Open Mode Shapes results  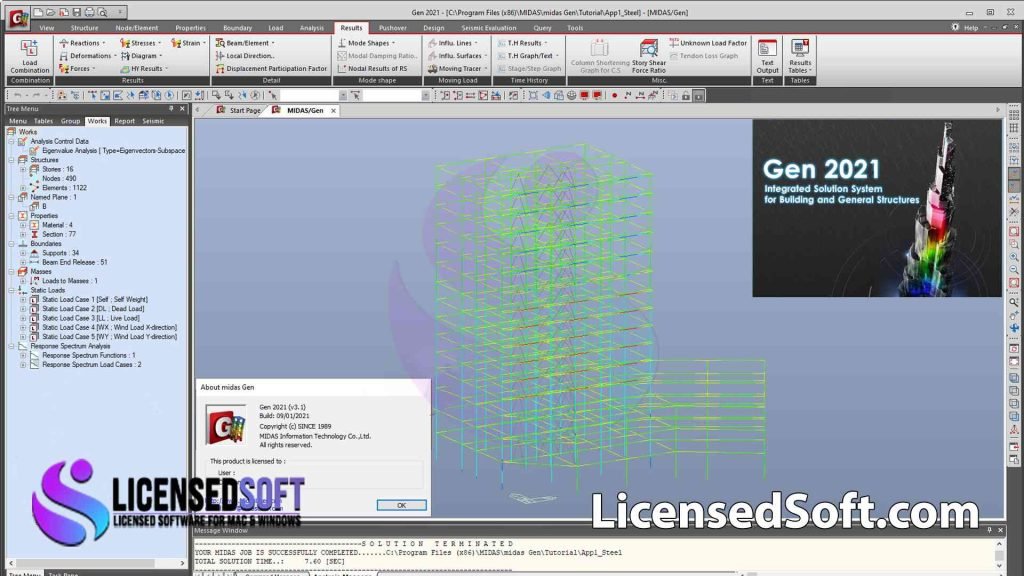pos(366,43)
